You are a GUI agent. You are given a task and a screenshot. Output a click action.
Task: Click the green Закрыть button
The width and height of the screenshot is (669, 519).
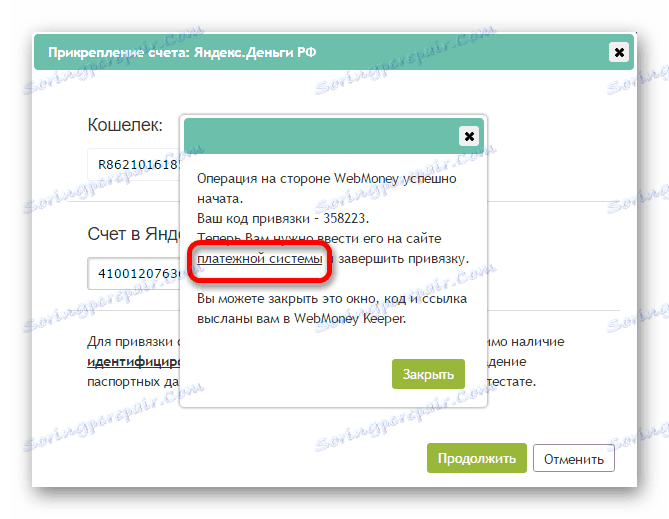[428, 374]
